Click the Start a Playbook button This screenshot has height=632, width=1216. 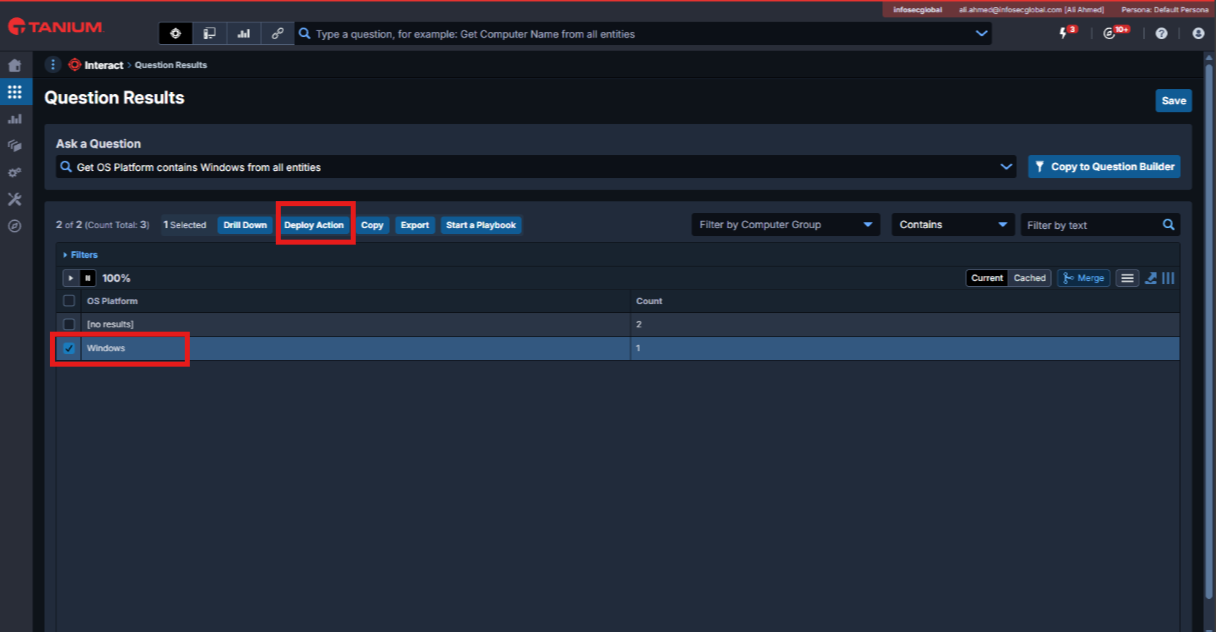pos(481,225)
